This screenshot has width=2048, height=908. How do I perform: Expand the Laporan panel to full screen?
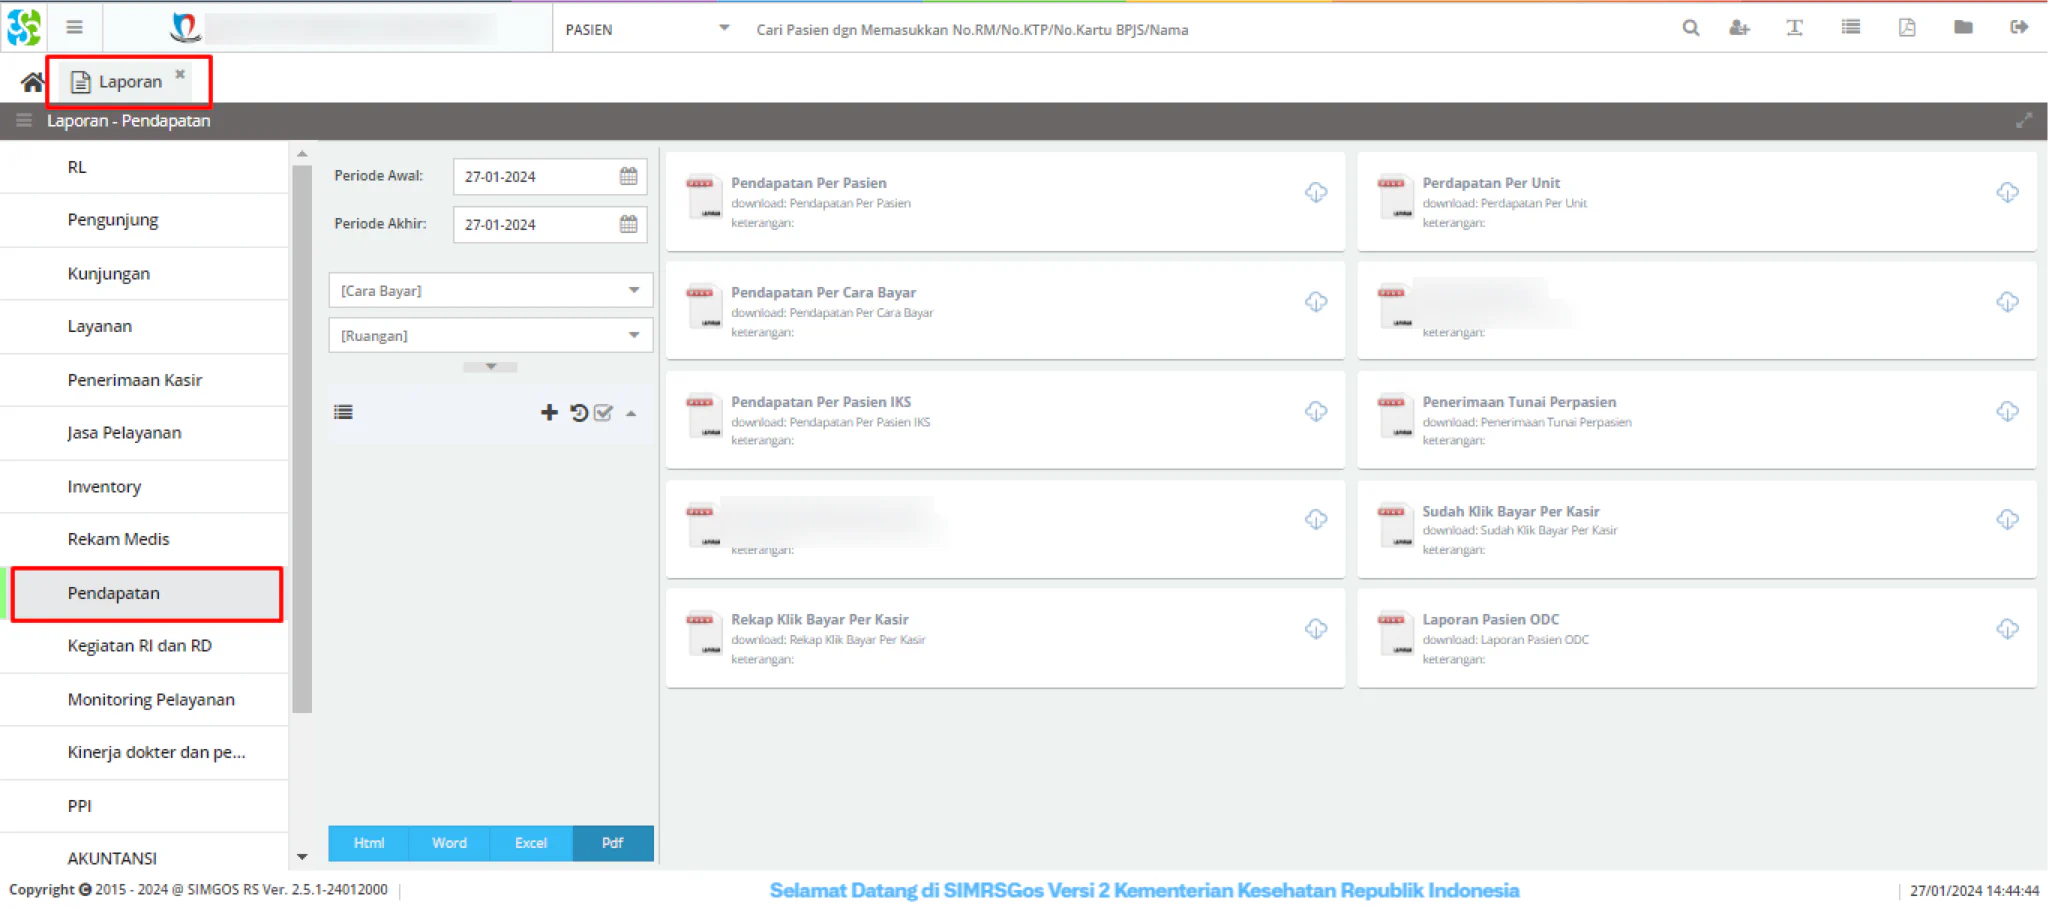coord(2024,121)
